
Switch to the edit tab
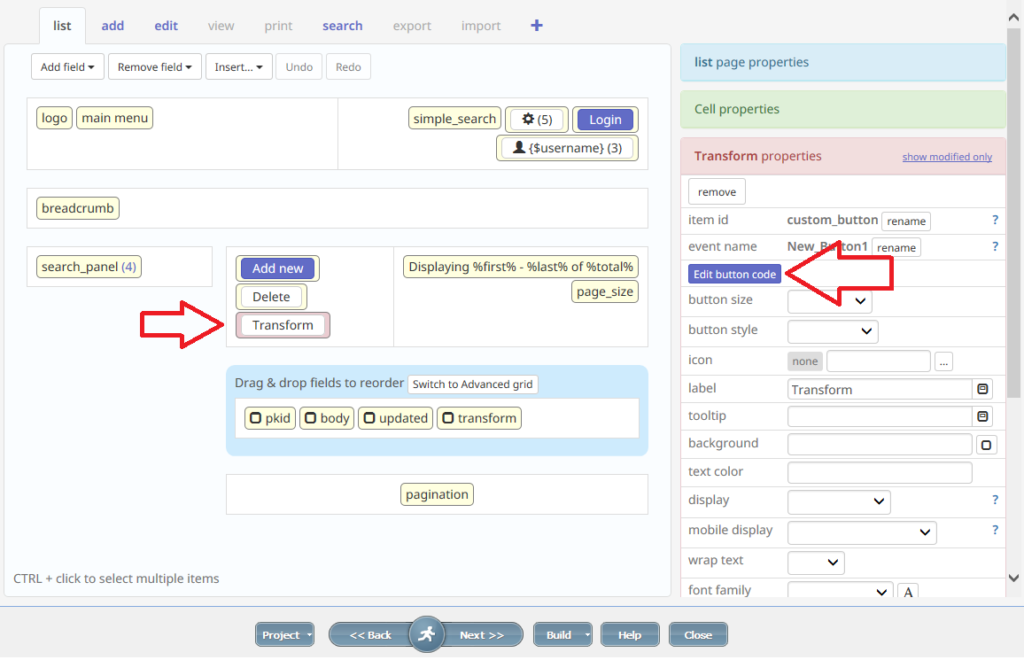[166, 25]
